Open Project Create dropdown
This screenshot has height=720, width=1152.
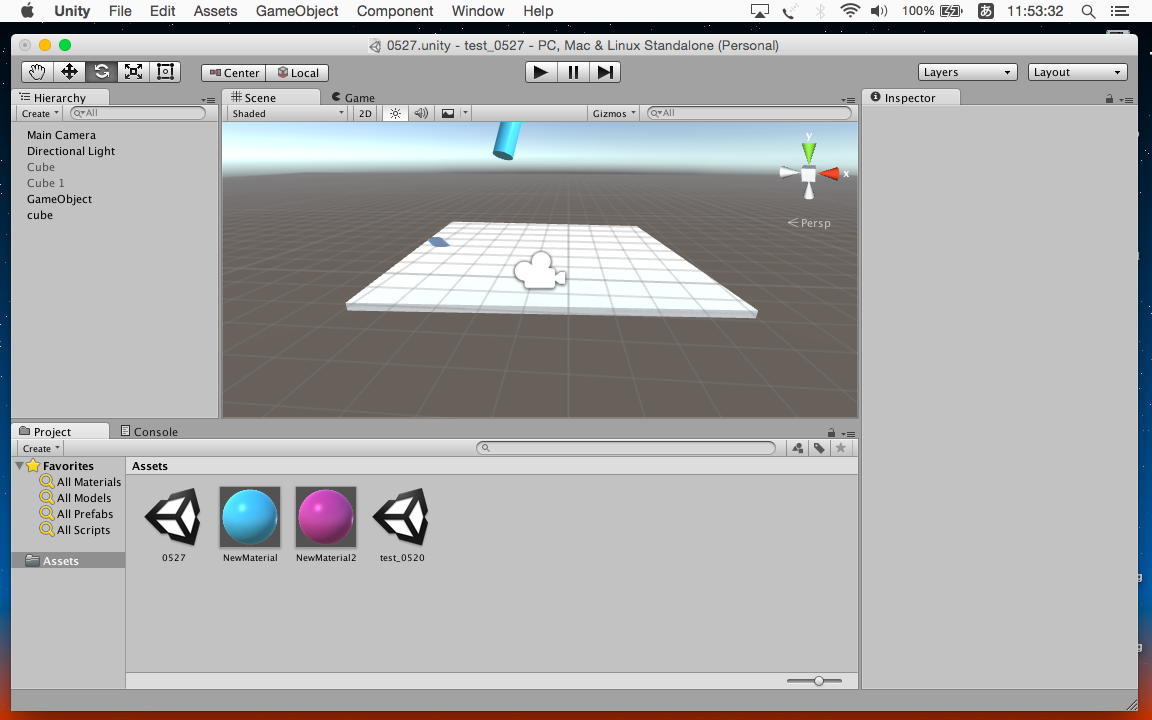click(x=40, y=448)
